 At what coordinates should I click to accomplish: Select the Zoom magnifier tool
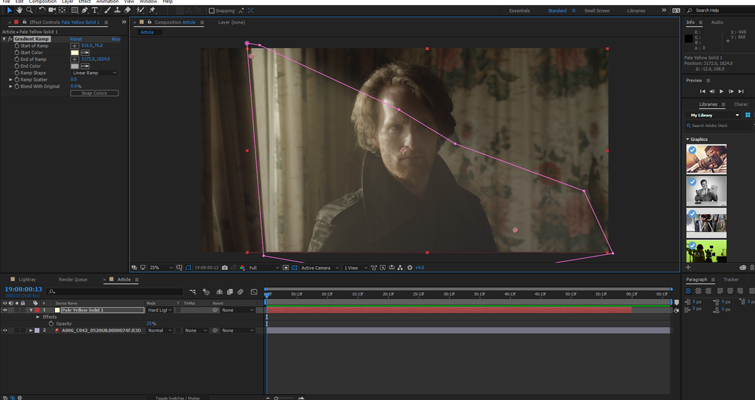[29, 10]
